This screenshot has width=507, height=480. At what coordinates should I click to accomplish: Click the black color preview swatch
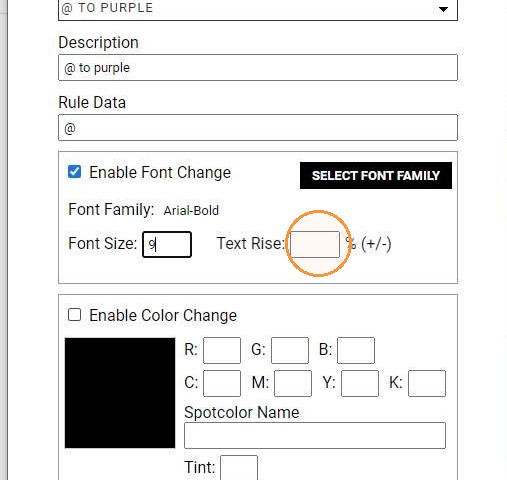tap(120, 393)
